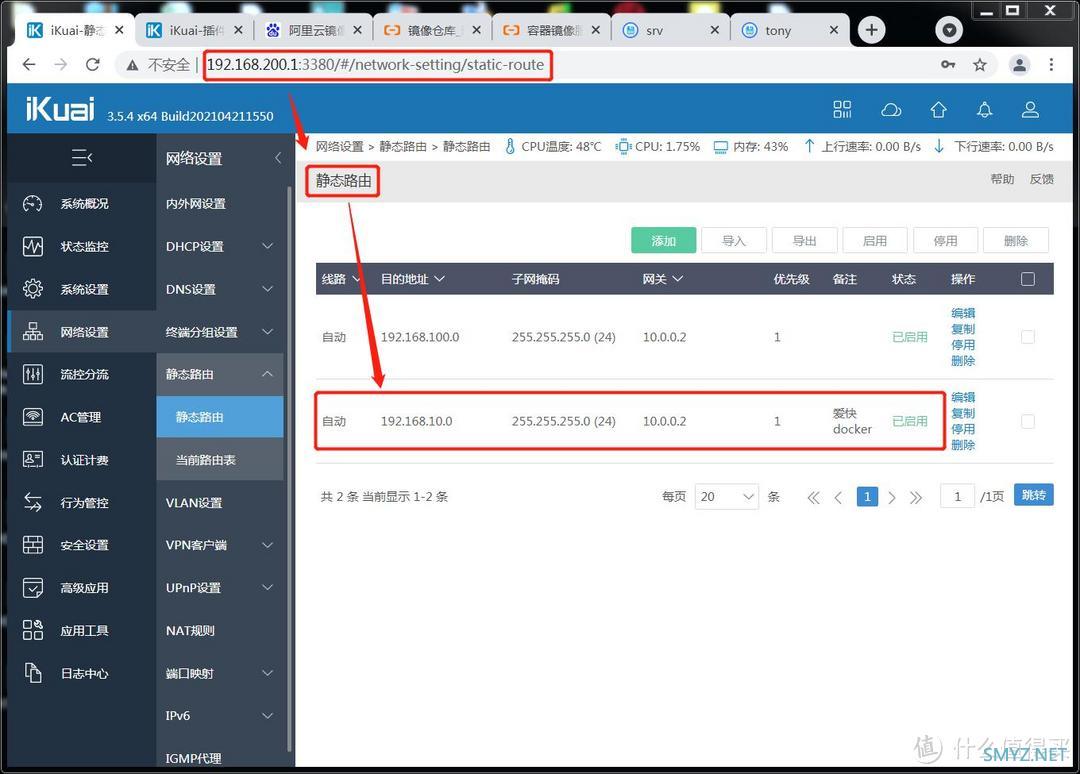The image size is (1080, 774).
Task: Click the 日志中心 documents icon
Action: (33, 673)
